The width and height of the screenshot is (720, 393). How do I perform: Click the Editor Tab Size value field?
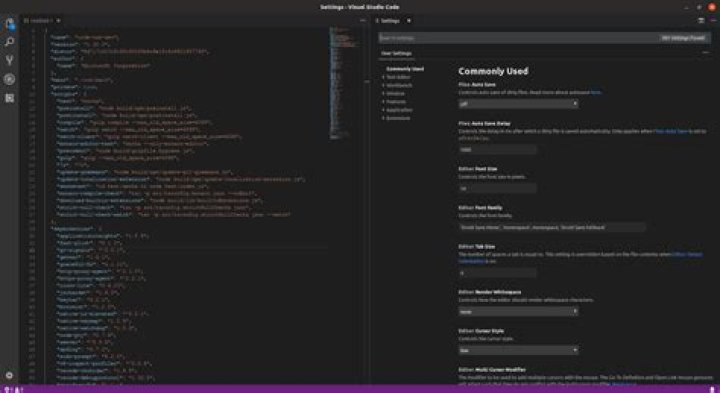tap(497, 273)
